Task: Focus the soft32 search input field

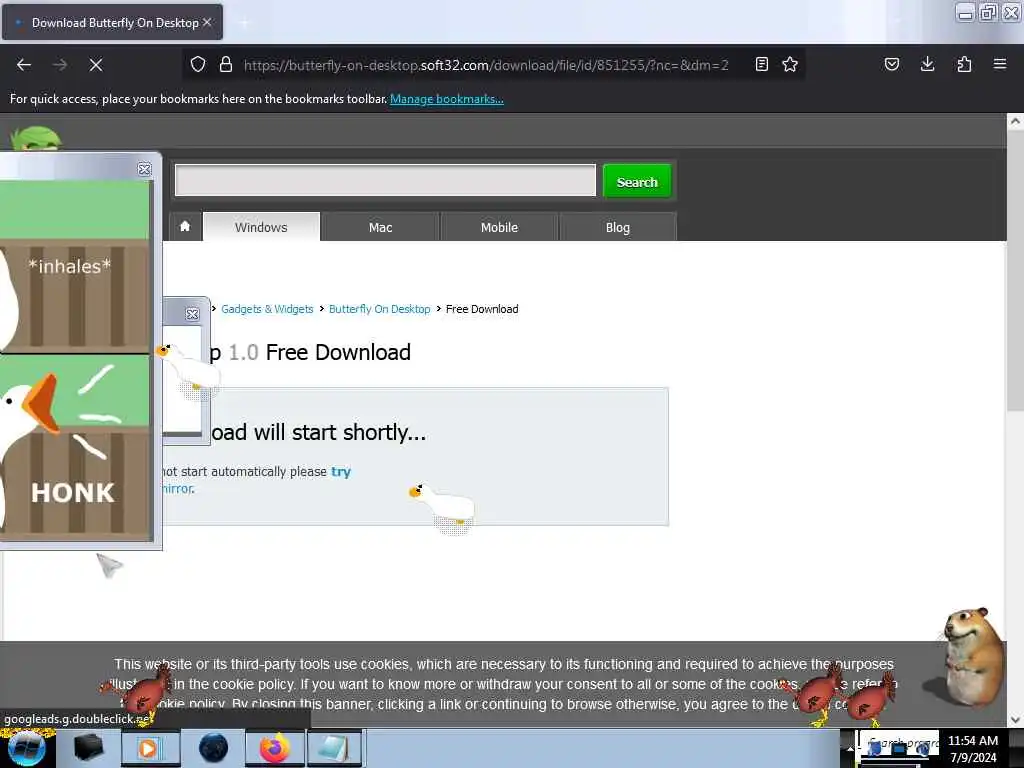Action: 385,180
